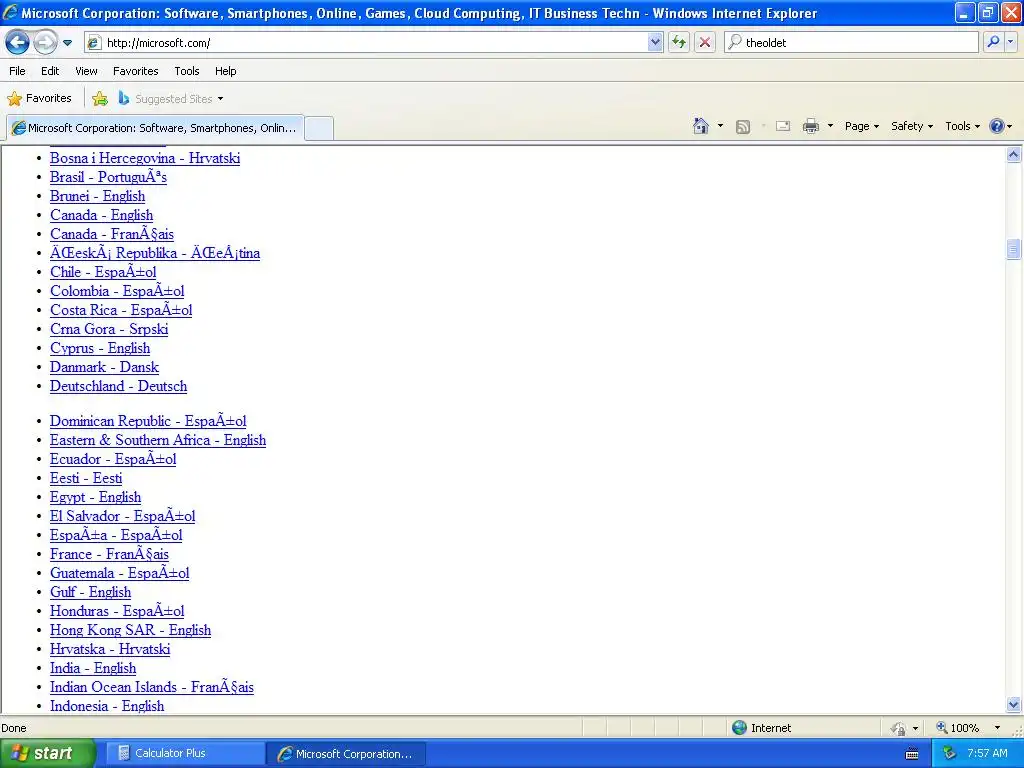Click Microsoft Corporation taskbar item
The height and width of the screenshot is (768, 1024).
coord(346,754)
